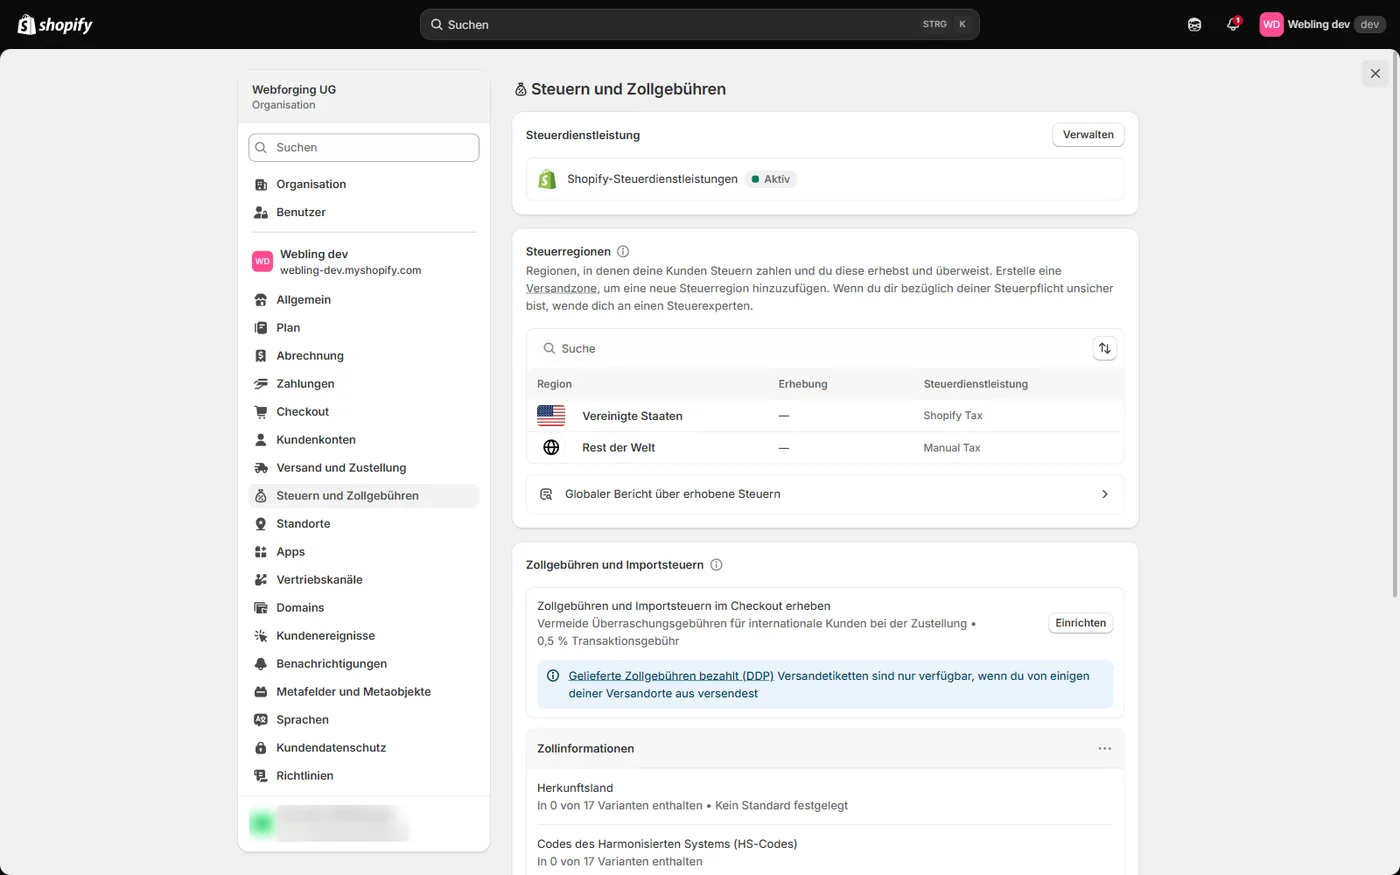Click the Metafelder und Metaobjekte icon

click(x=261, y=692)
